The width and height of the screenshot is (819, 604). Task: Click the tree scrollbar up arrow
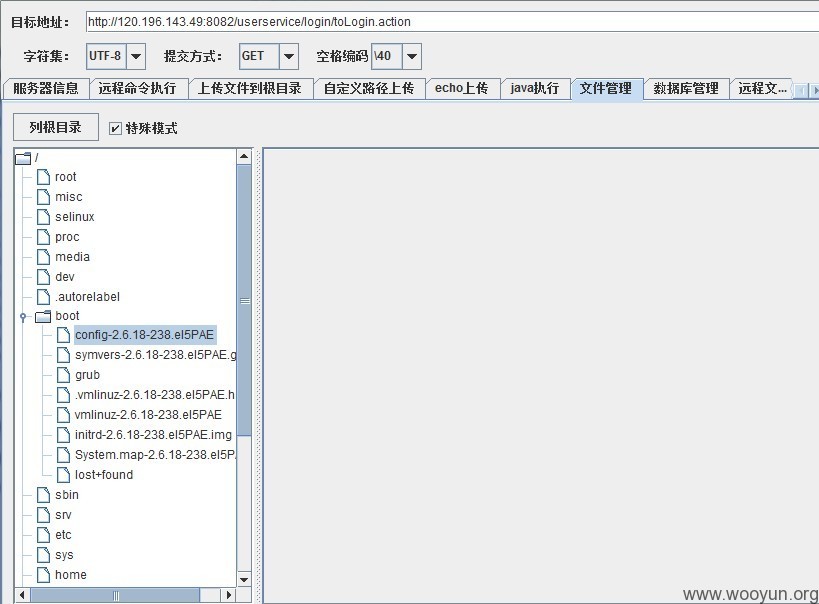coord(244,157)
